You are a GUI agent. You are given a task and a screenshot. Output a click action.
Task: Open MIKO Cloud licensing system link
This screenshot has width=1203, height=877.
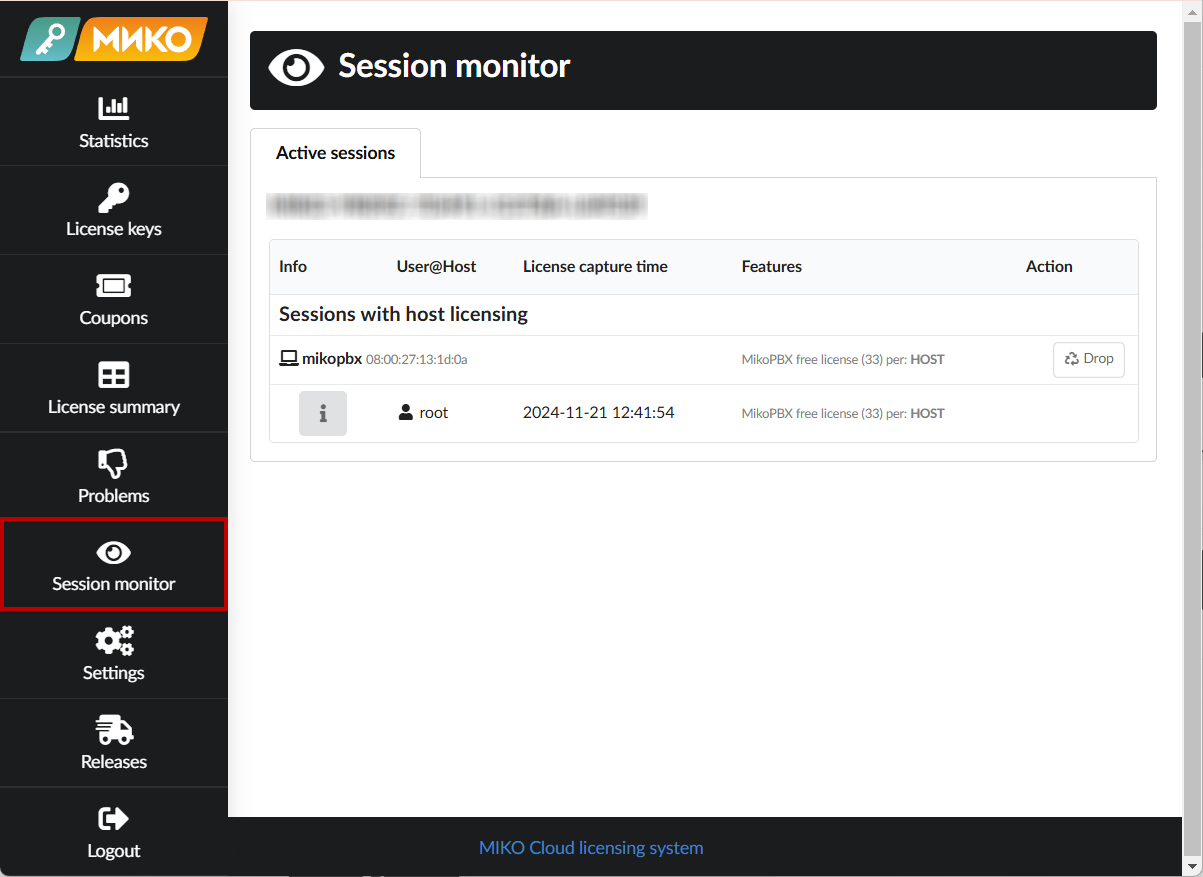[591, 848]
